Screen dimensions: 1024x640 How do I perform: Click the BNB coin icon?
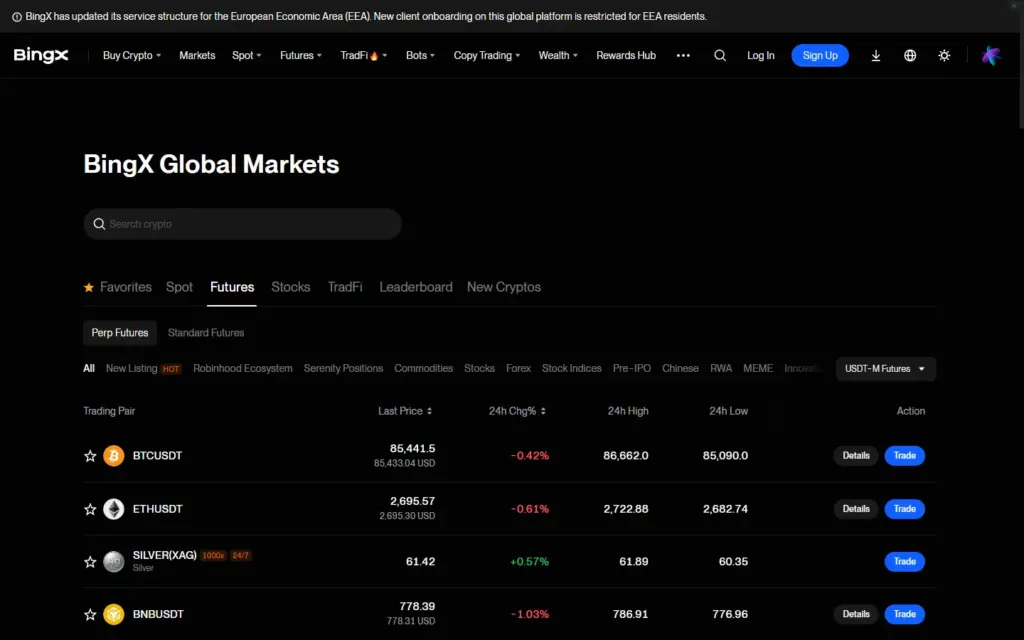114,615
